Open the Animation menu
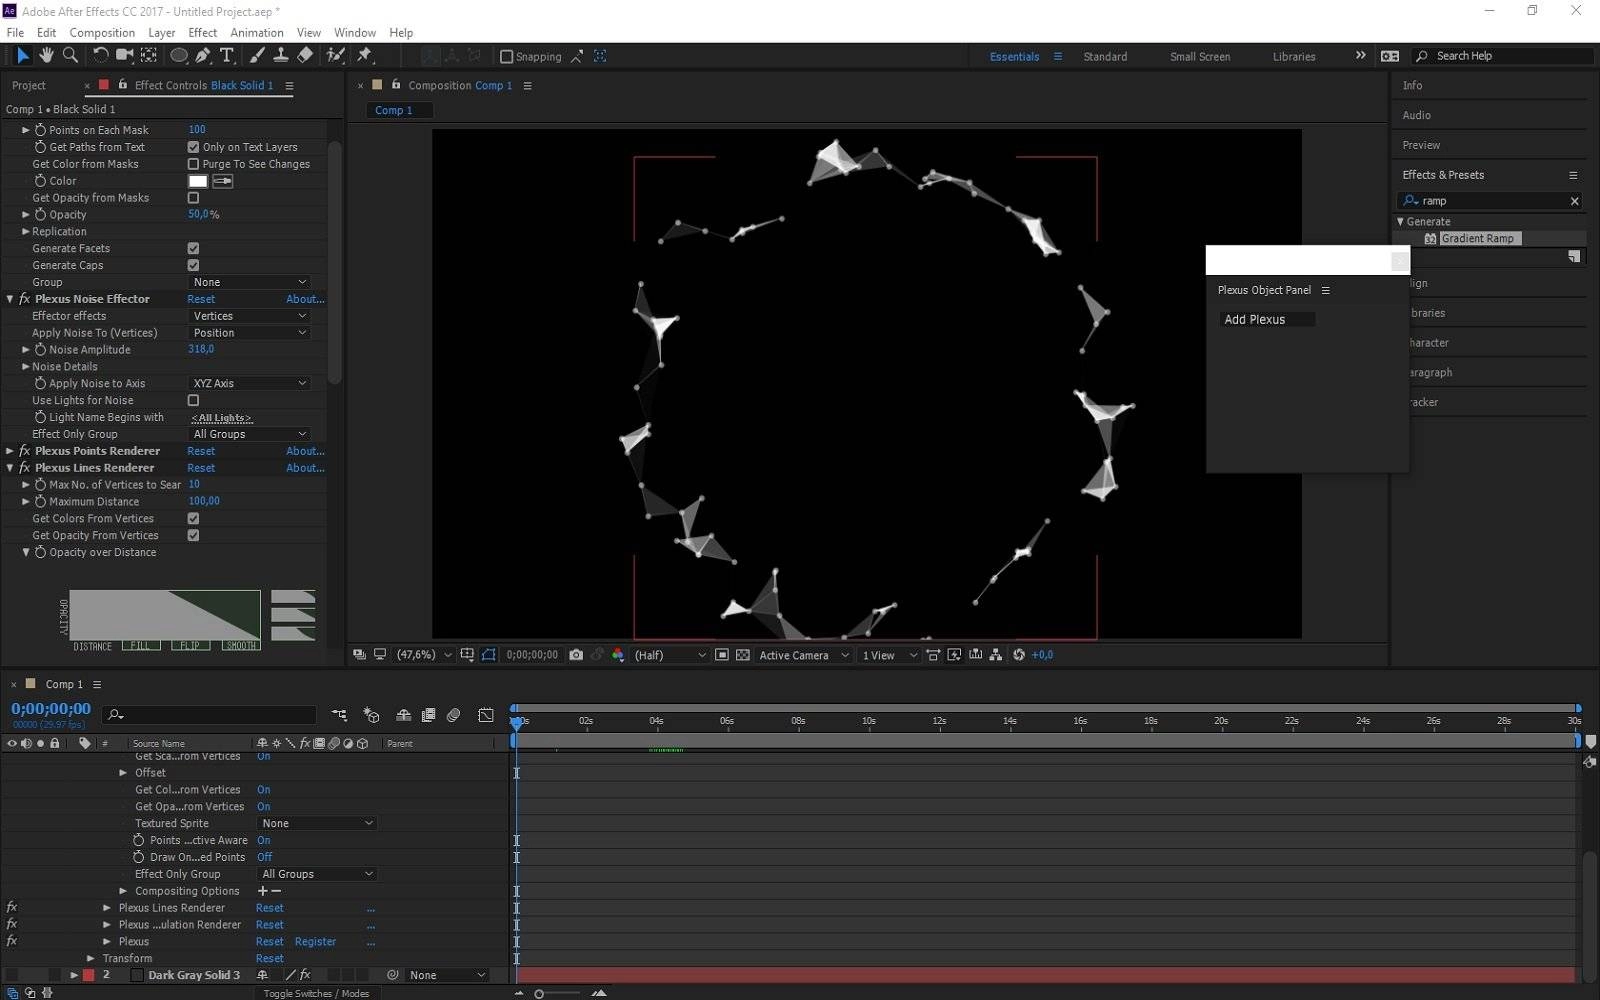The width and height of the screenshot is (1600, 1000). point(257,33)
